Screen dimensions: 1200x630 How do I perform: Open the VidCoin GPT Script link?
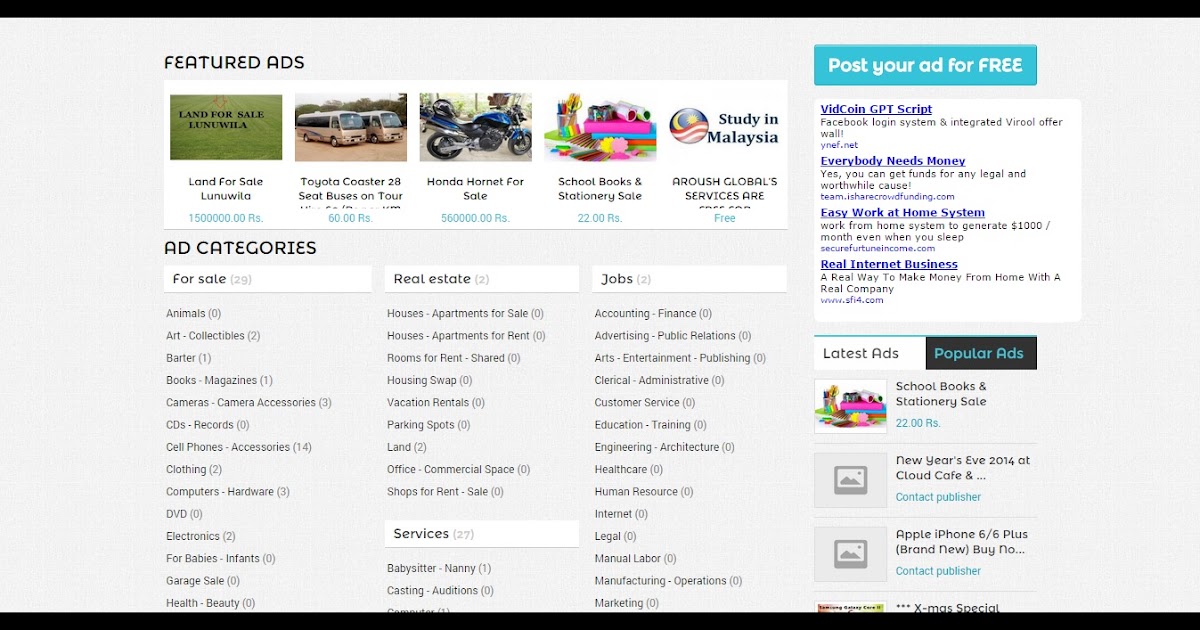(x=876, y=109)
